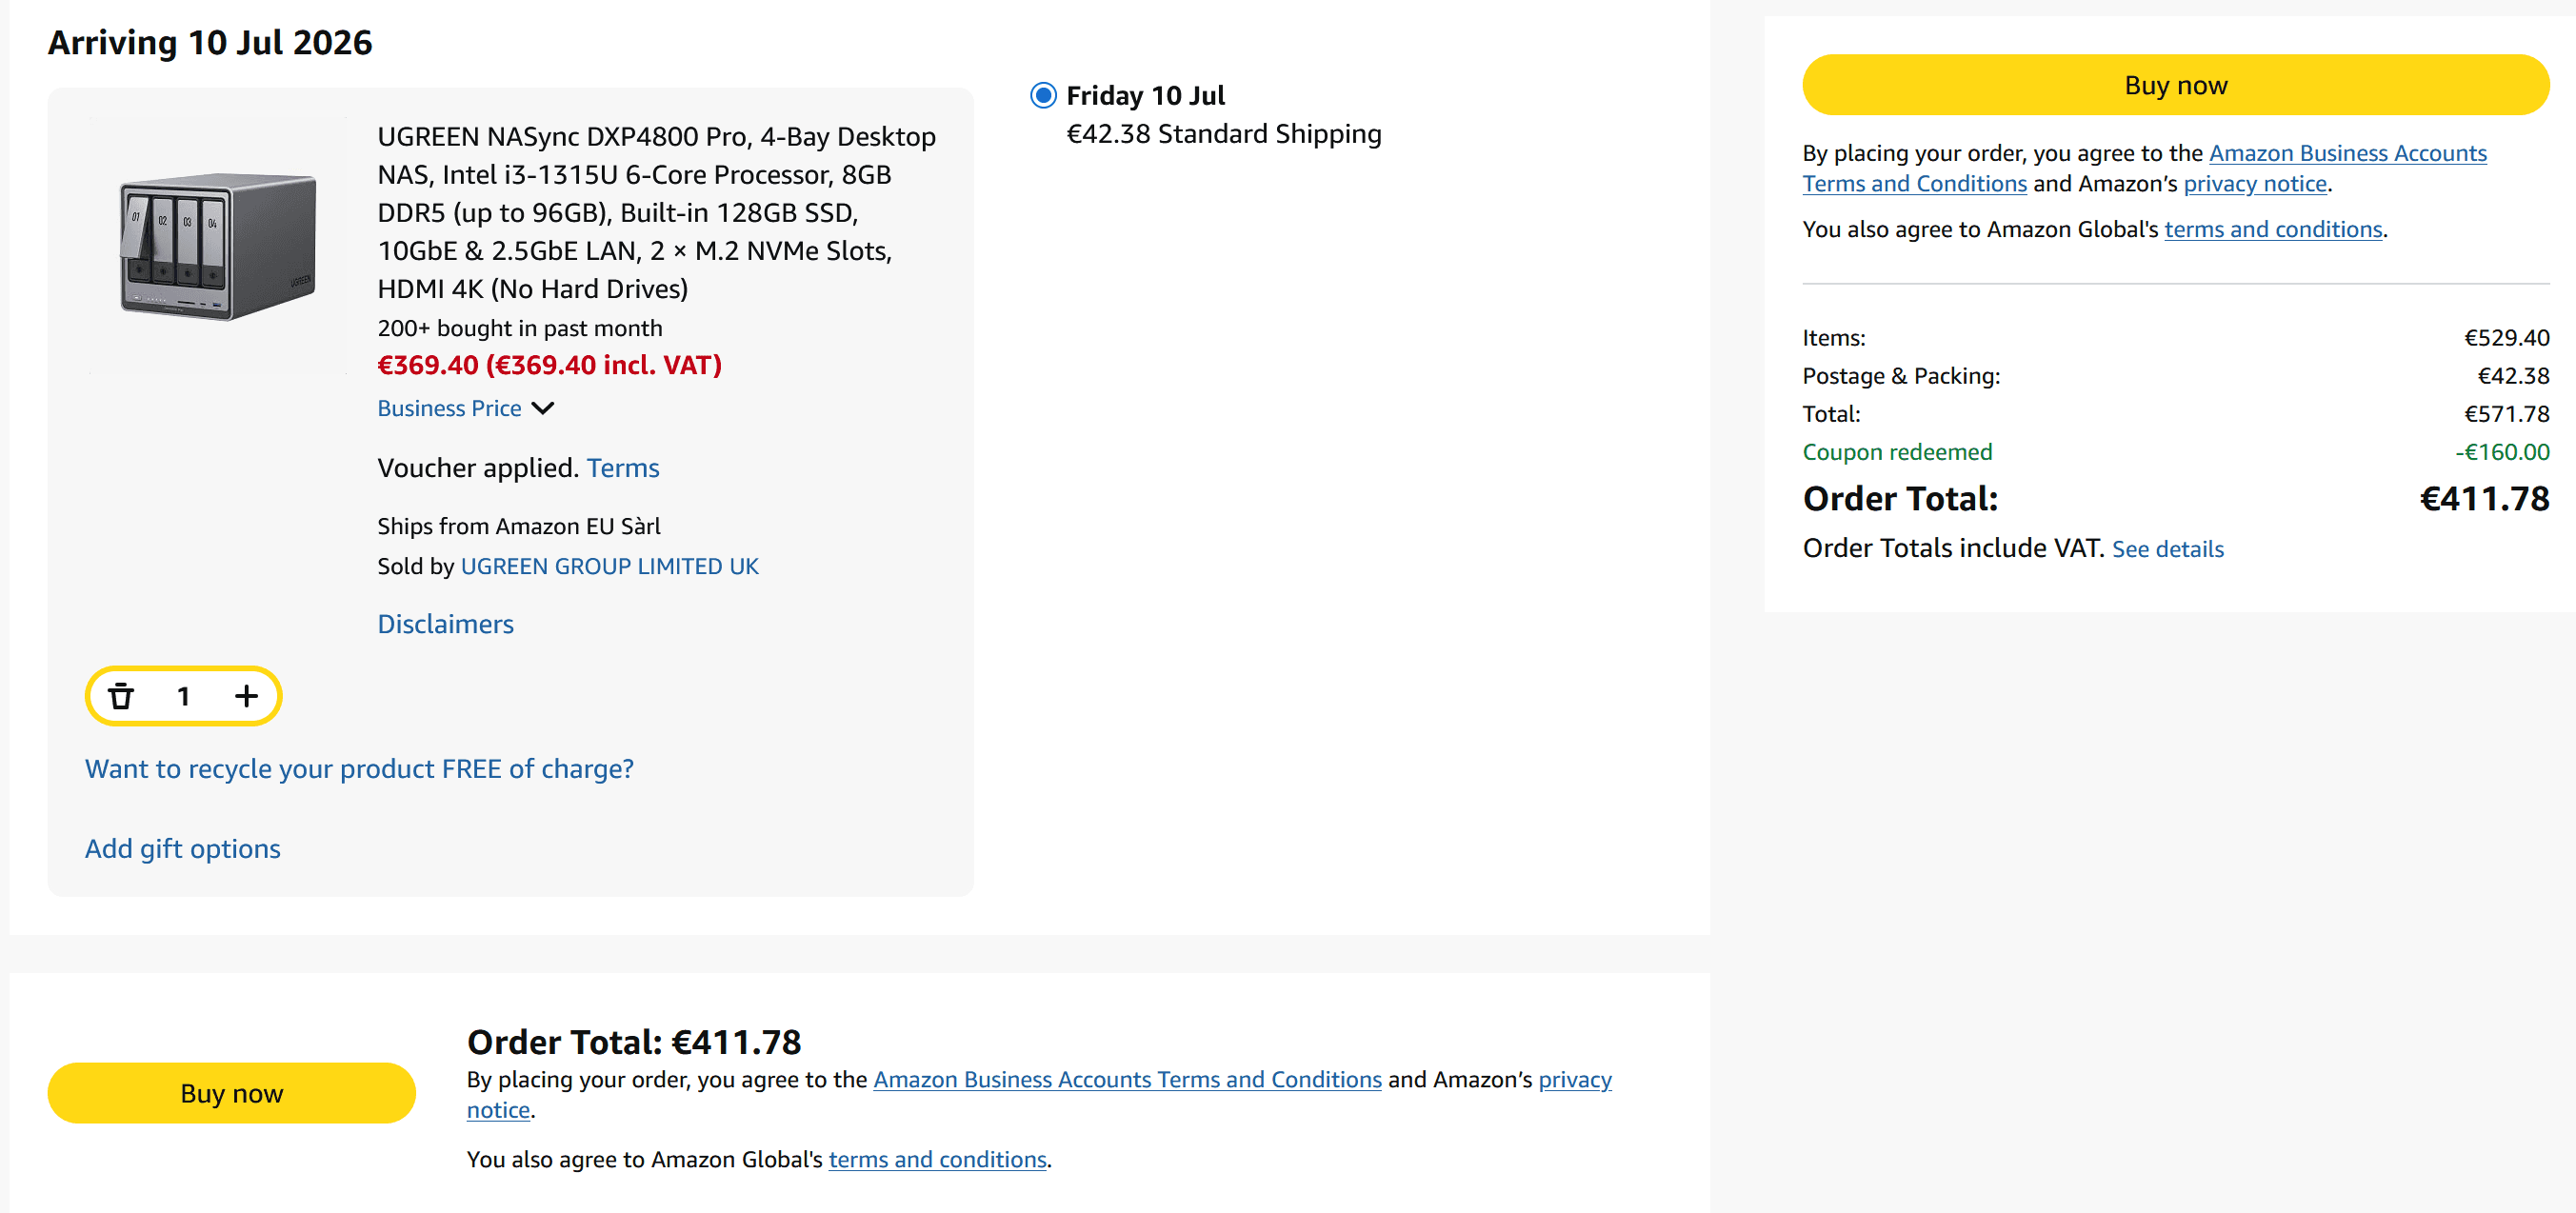Open the voucher Terms link
Viewport: 2576px width, 1213px height.
click(623, 468)
